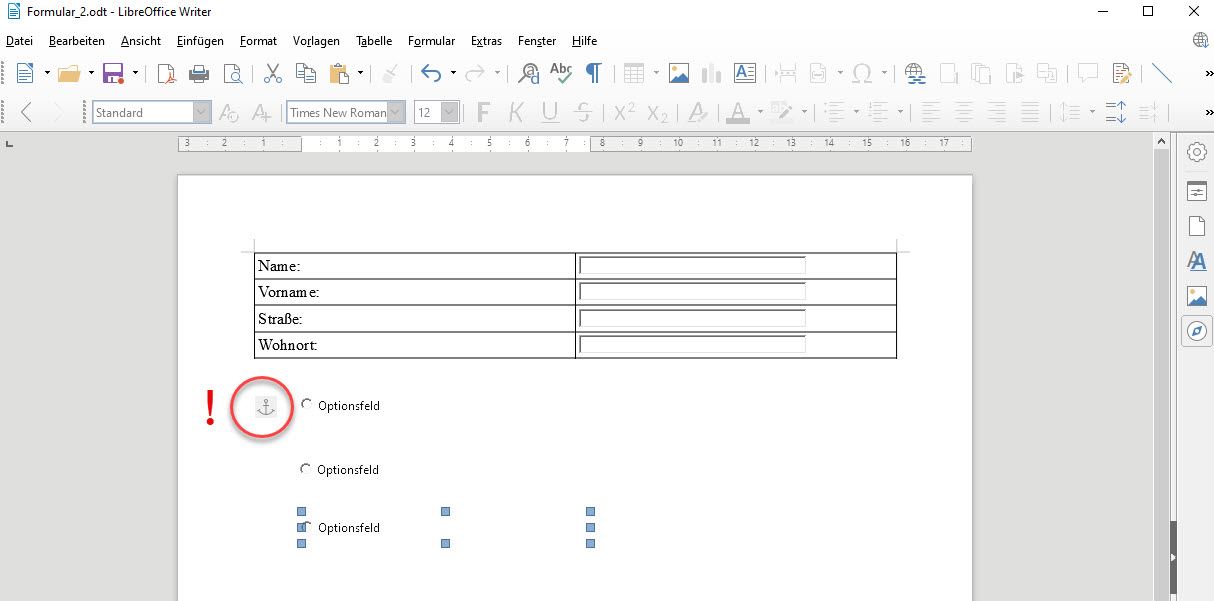Open the paragraph style dropdown showing Standard
1214x601 pixels.
[x=202, y=113]
